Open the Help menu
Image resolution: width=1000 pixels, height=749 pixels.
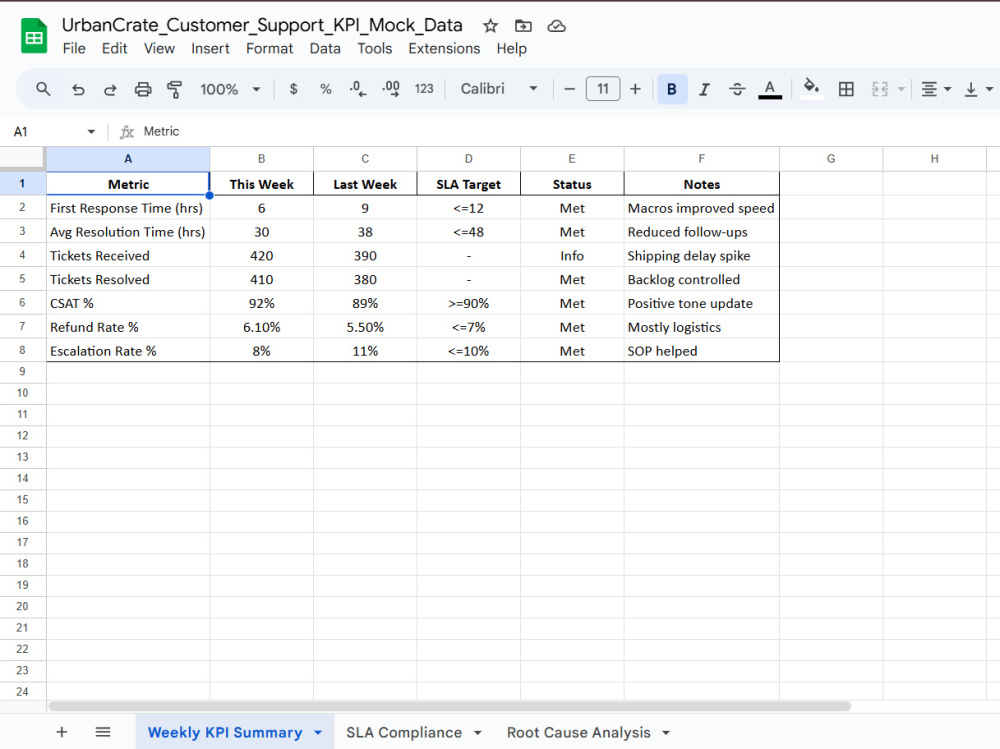point(511,48)
